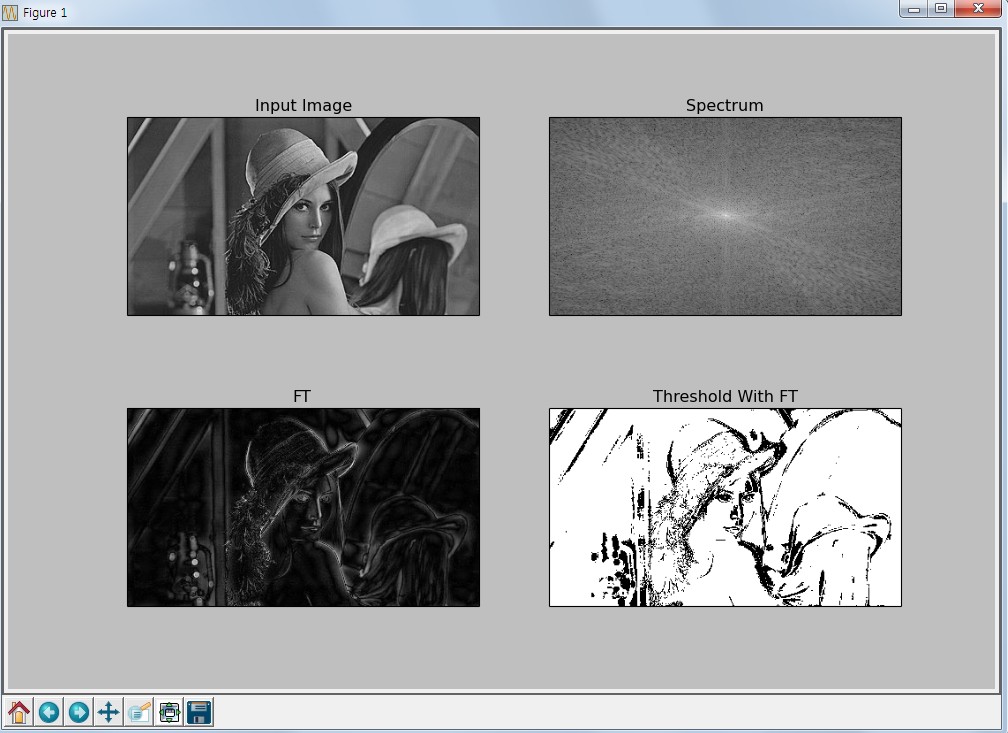Click the 'Spectrum' title text
Image resolution: width=1008 pixels, height=733 pixels.
coord(724,105)
